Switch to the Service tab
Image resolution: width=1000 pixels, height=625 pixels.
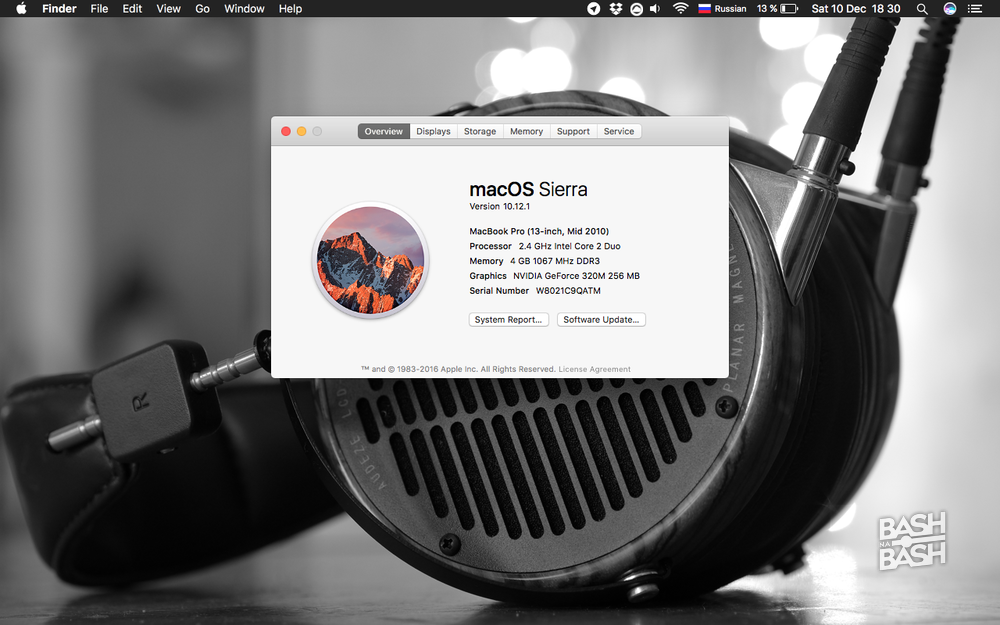pyautogui.click(x=619, y=131)
